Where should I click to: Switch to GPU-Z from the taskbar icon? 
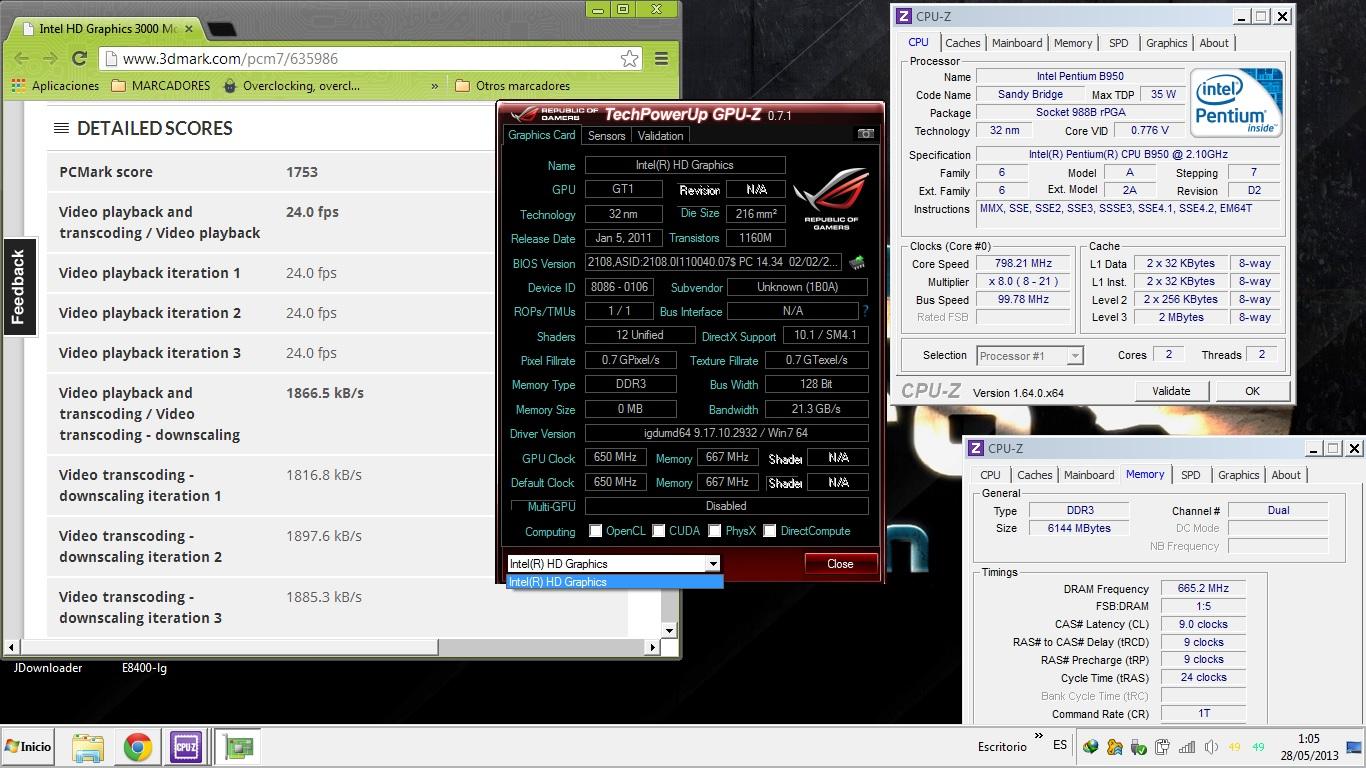(x=238, y=747)
